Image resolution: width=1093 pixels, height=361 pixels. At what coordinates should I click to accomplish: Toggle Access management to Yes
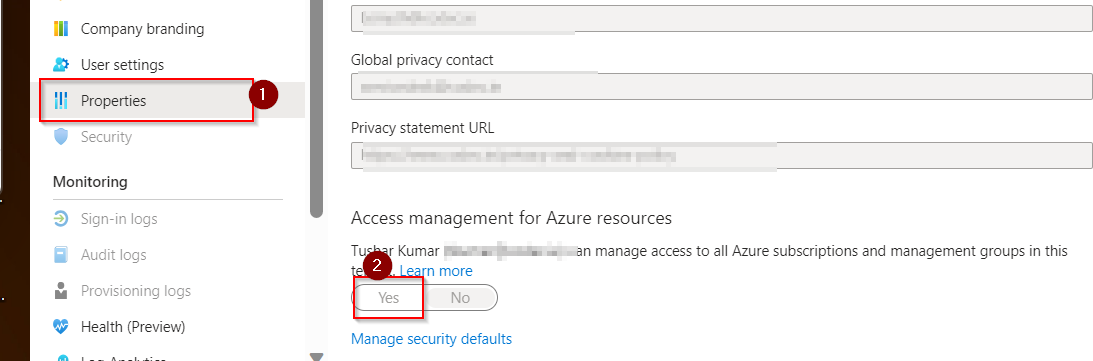(388, 298)
